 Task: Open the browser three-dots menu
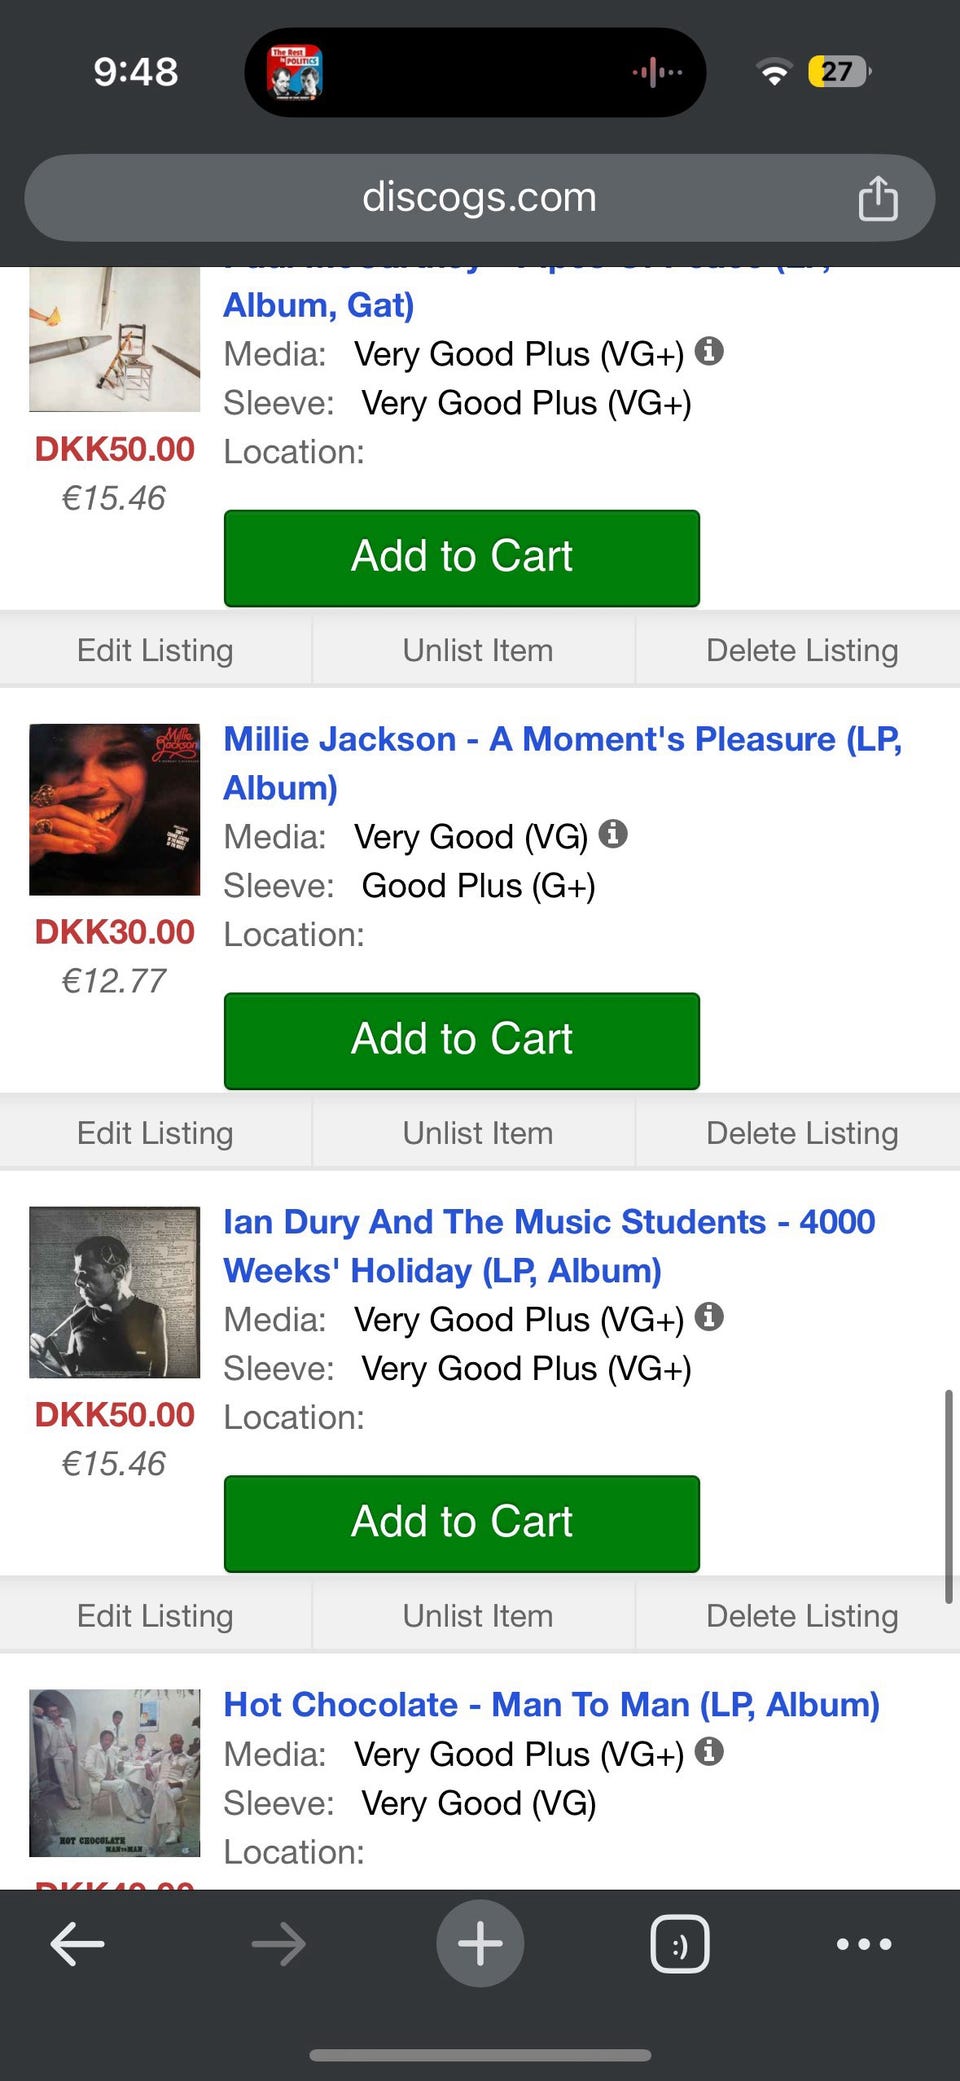[864, 1944]
